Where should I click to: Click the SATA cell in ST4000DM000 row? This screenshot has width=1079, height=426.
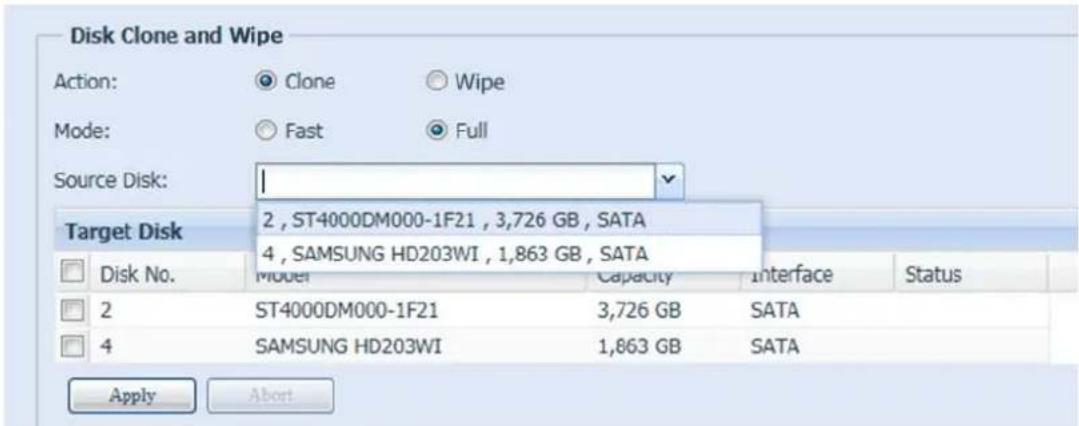click(775, 312)
